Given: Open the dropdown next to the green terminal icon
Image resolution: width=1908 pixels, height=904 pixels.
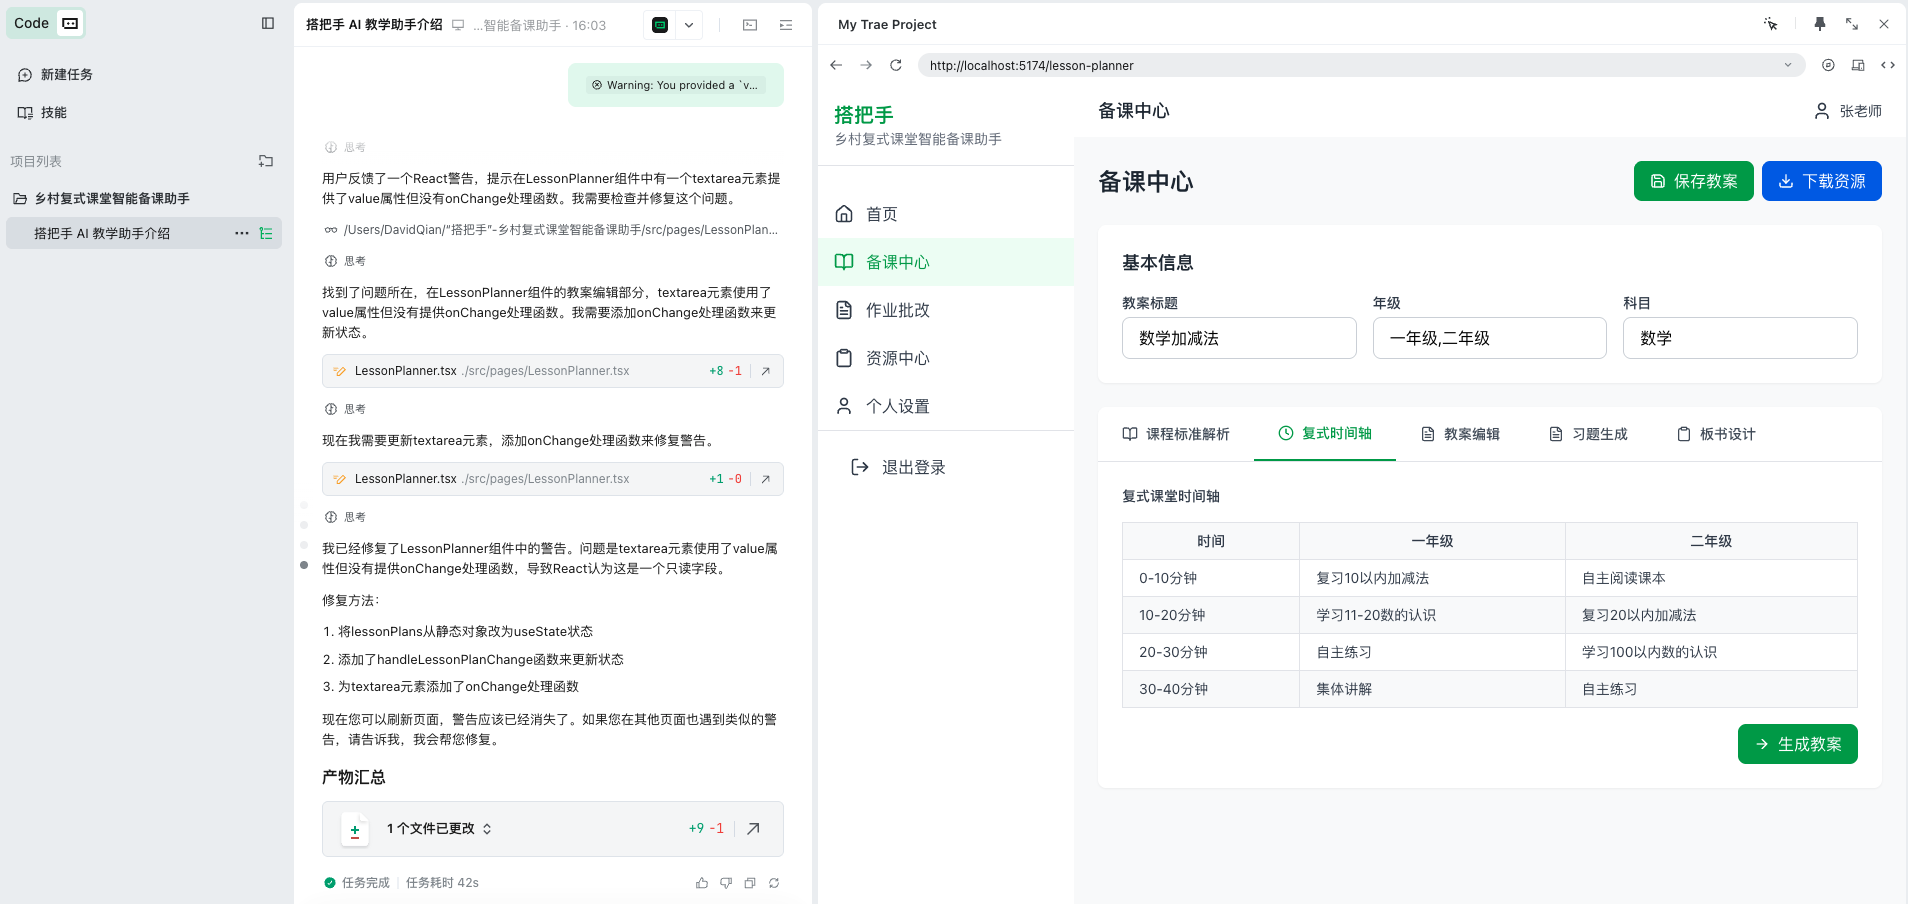Looking at the screenshot, I should tap(689, 25).
